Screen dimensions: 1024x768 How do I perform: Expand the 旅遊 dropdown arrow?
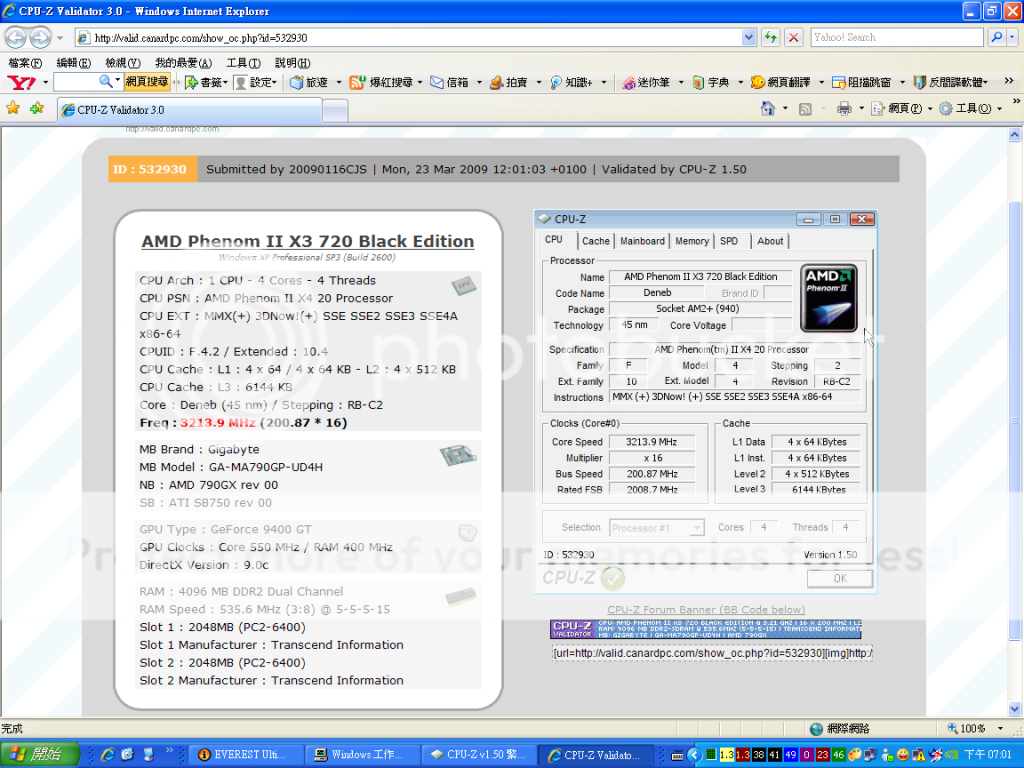click(338, 82)
